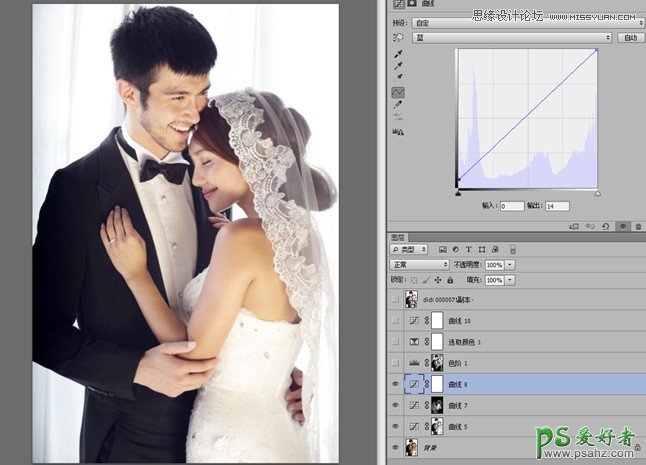The image size is (646, 465).
Task: Open the 正常 blend mode dropdown
Action: (x=419, y=265)
